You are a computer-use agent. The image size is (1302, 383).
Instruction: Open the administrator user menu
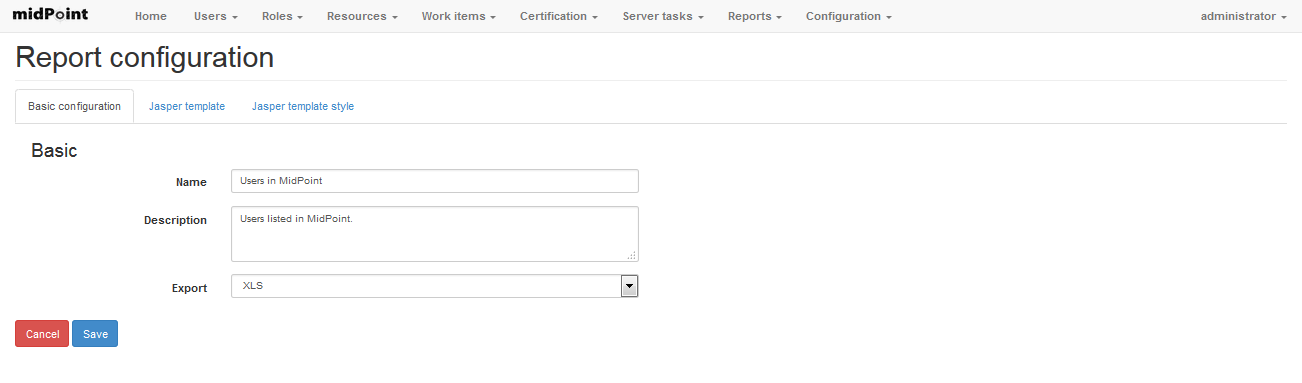1244,16
